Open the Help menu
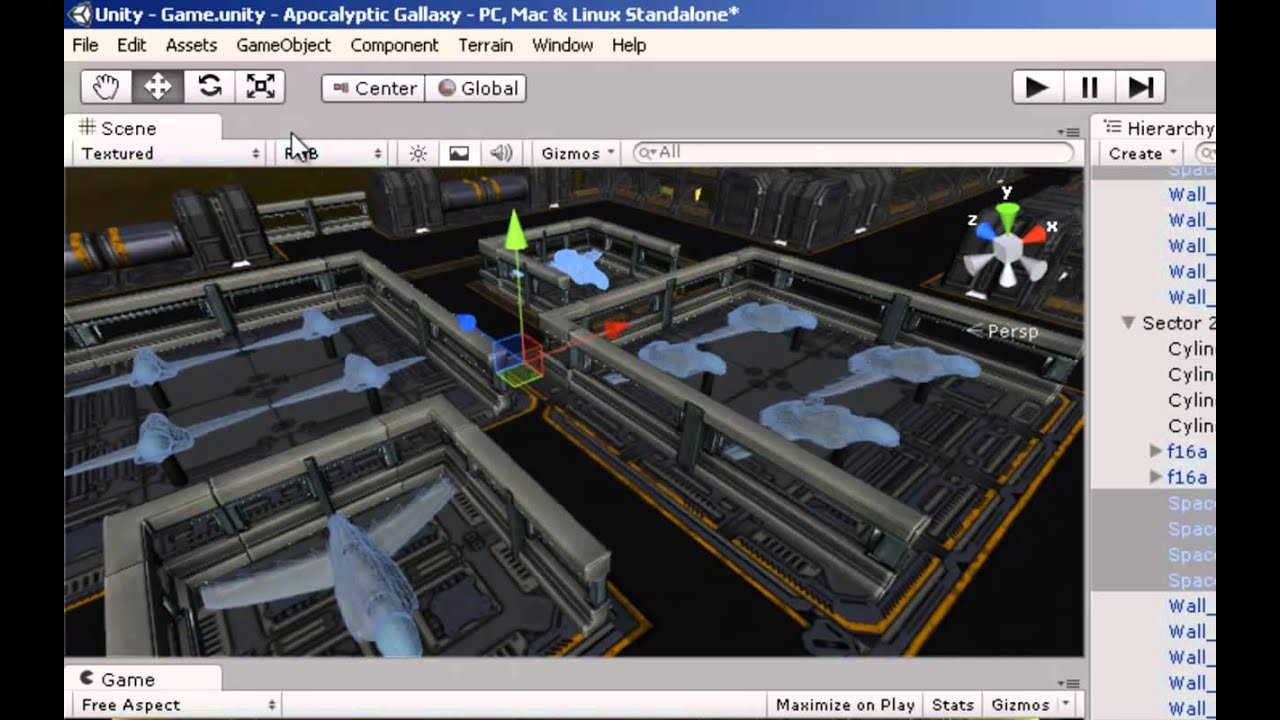 (628, 45)
